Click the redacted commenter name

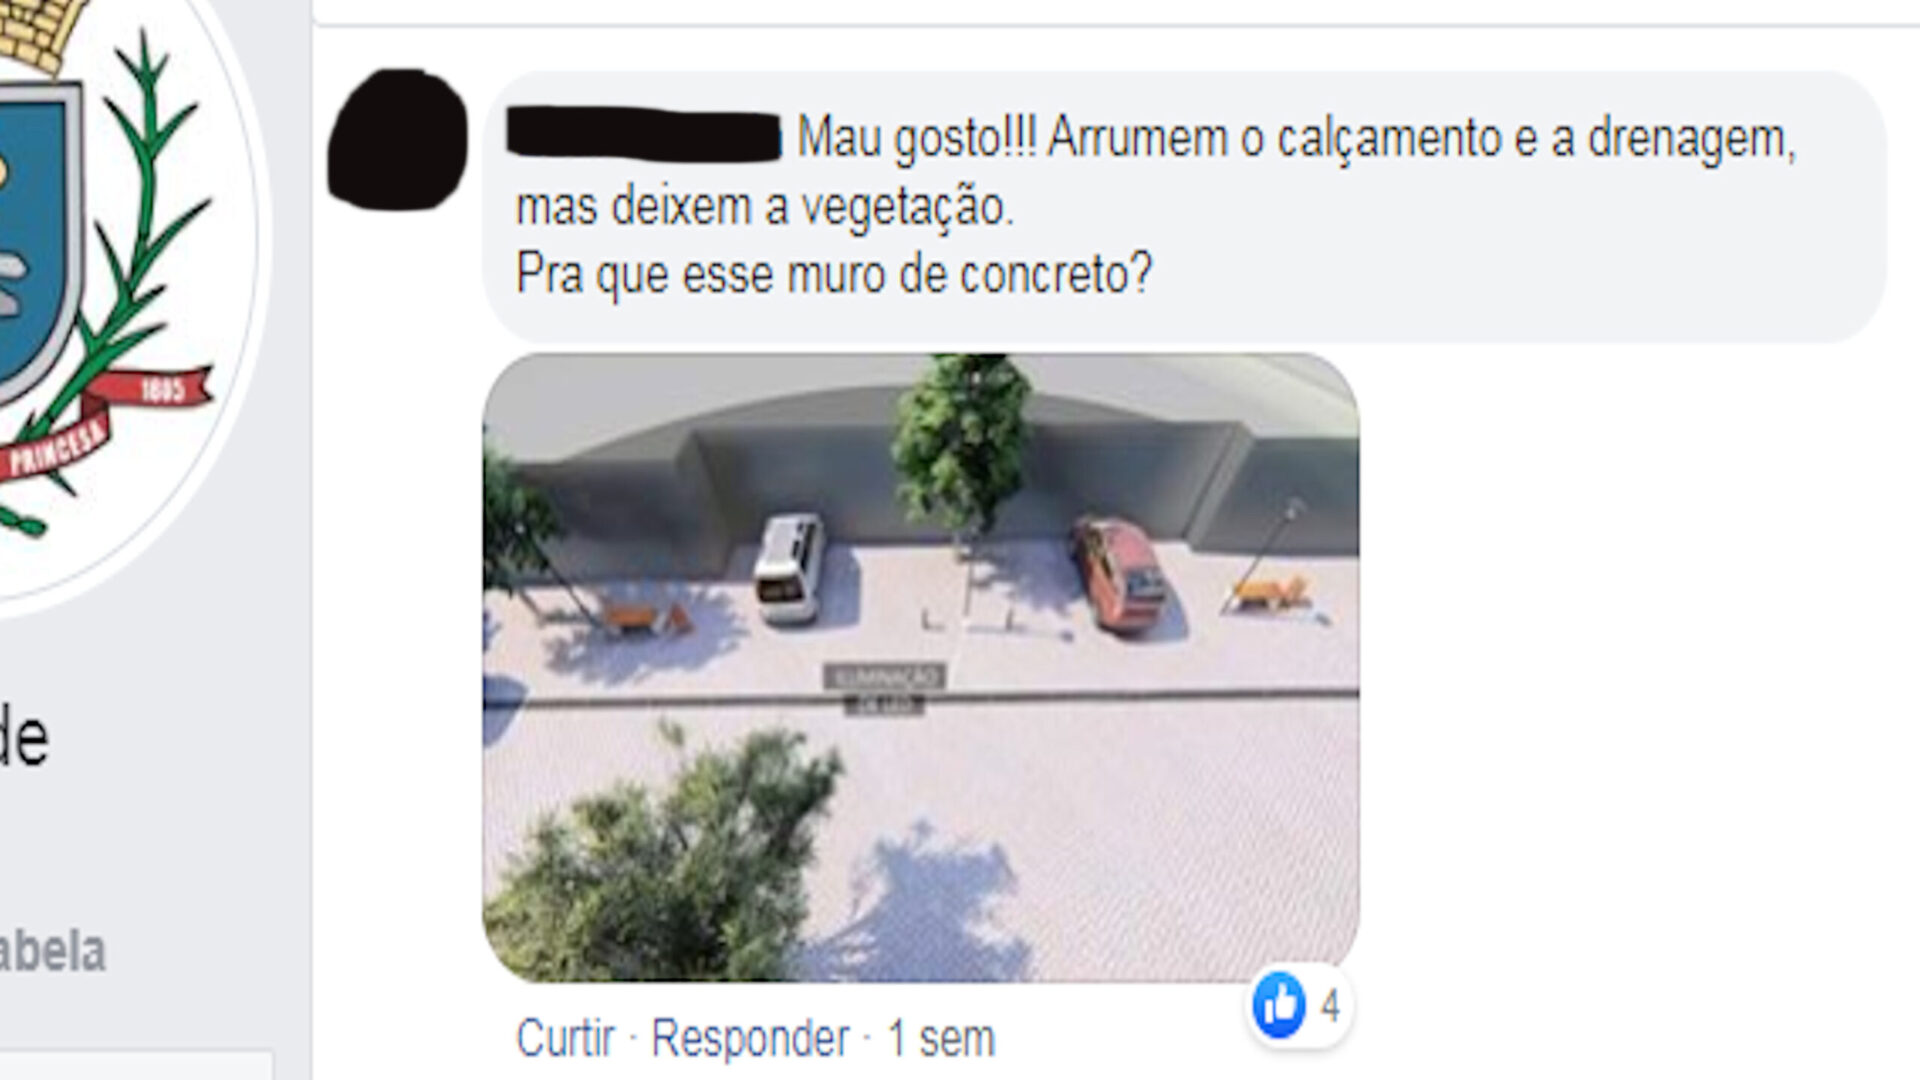(x=644, y=136)
